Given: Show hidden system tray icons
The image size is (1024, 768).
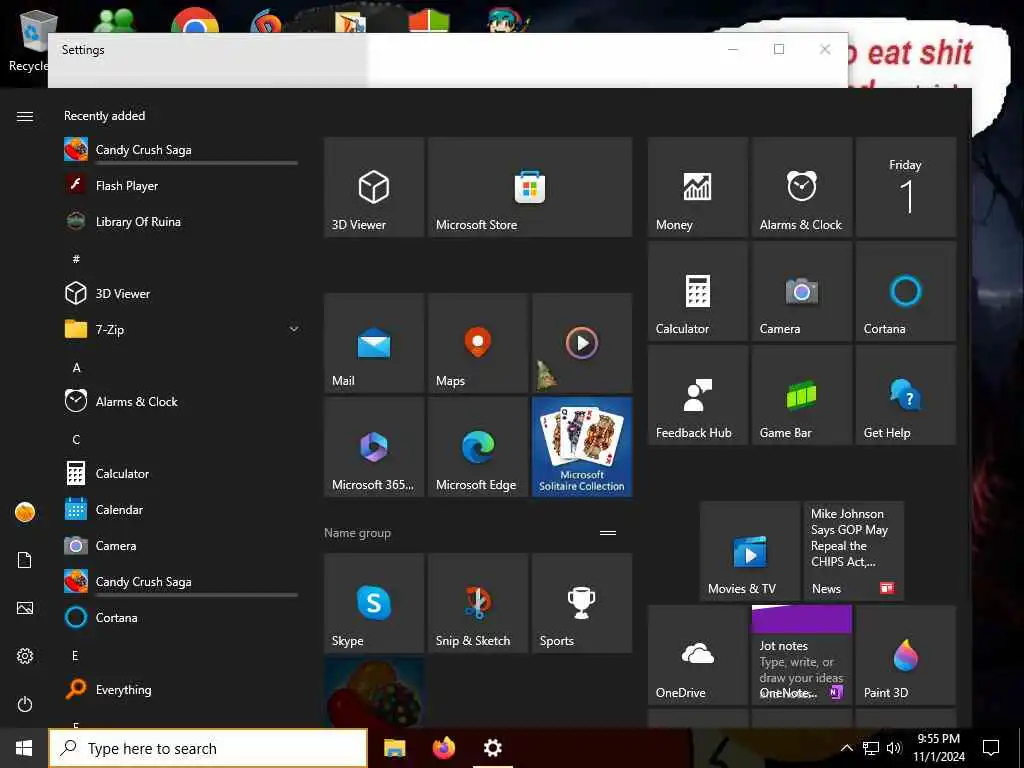Looking at the screenshot, I should coord(846,748).
